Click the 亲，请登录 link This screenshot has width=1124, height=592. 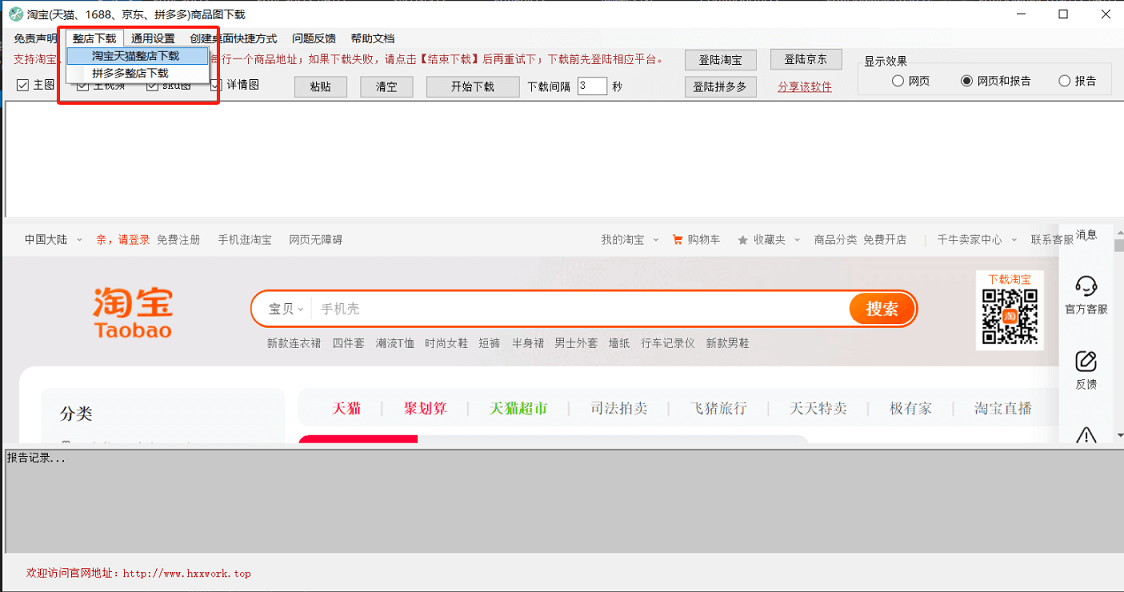coord(123,240)
